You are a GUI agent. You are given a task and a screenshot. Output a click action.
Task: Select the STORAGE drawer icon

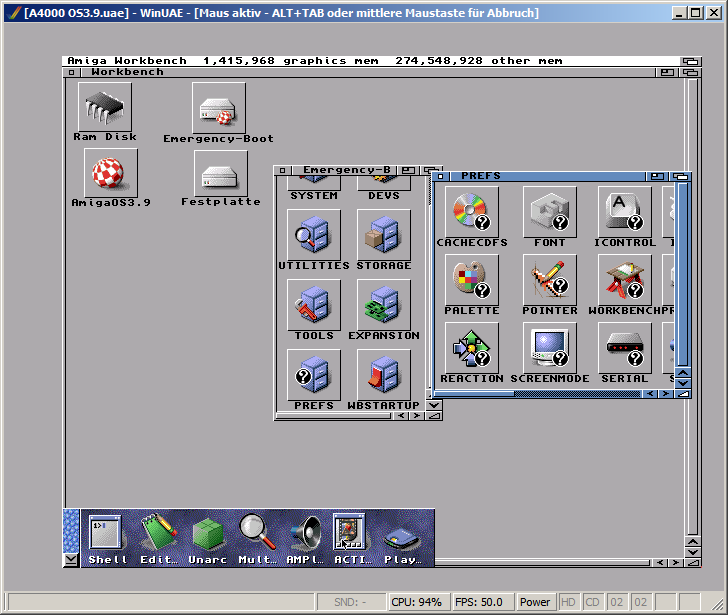point(384,235)
